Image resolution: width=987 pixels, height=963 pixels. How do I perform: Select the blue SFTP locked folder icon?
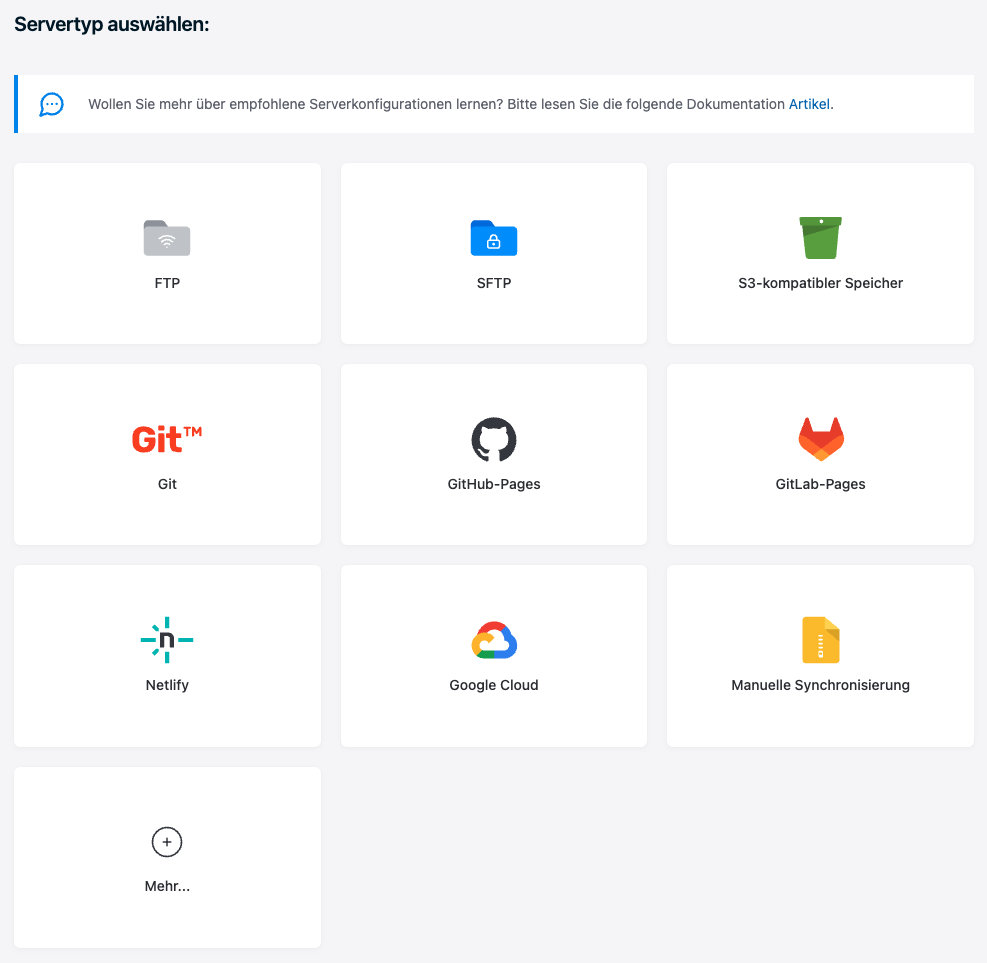[x=494, y=238]
